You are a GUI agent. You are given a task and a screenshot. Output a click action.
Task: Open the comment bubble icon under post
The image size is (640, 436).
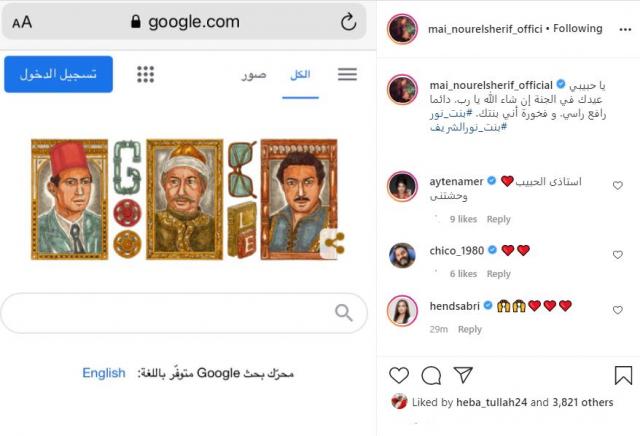[431, 375]
